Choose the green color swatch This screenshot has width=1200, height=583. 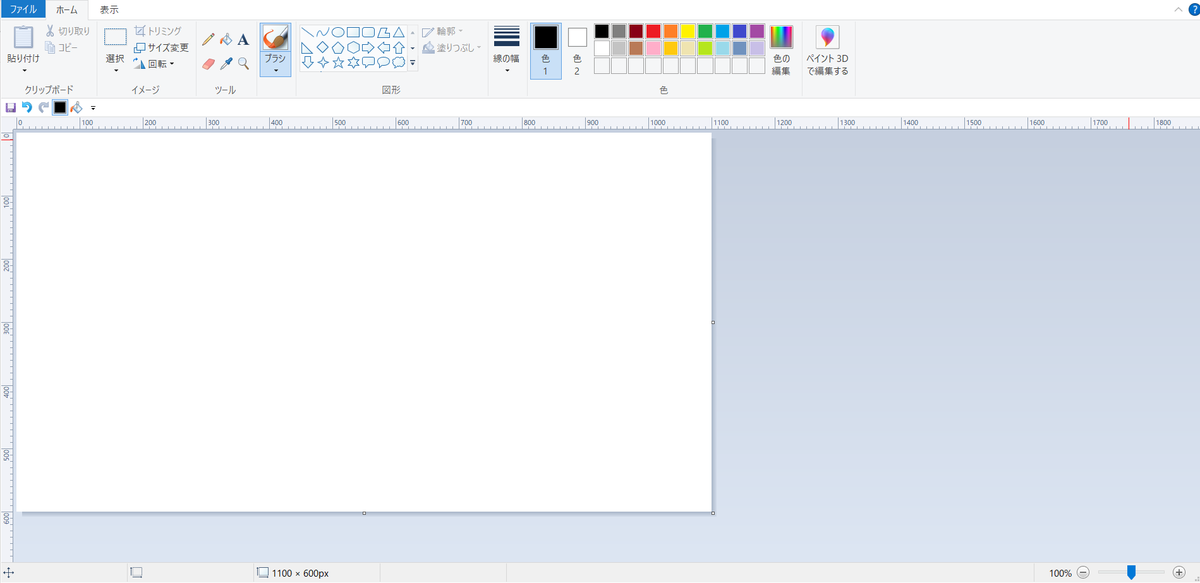pos(705,31)
